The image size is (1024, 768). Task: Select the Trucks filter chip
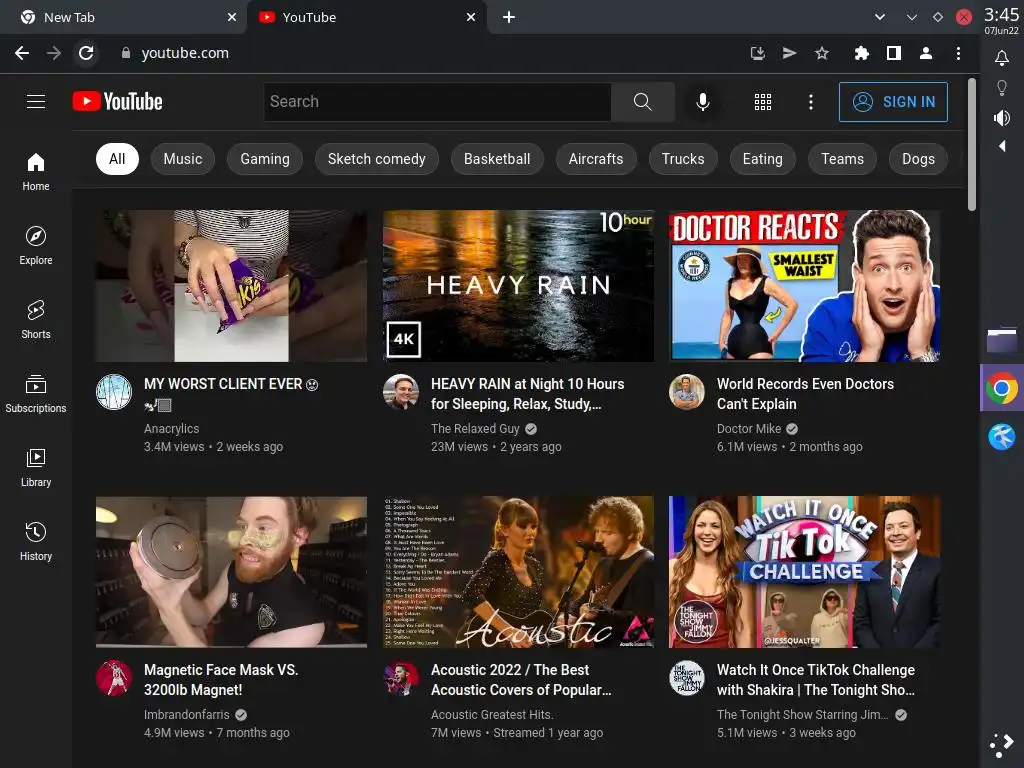[683, 159]
